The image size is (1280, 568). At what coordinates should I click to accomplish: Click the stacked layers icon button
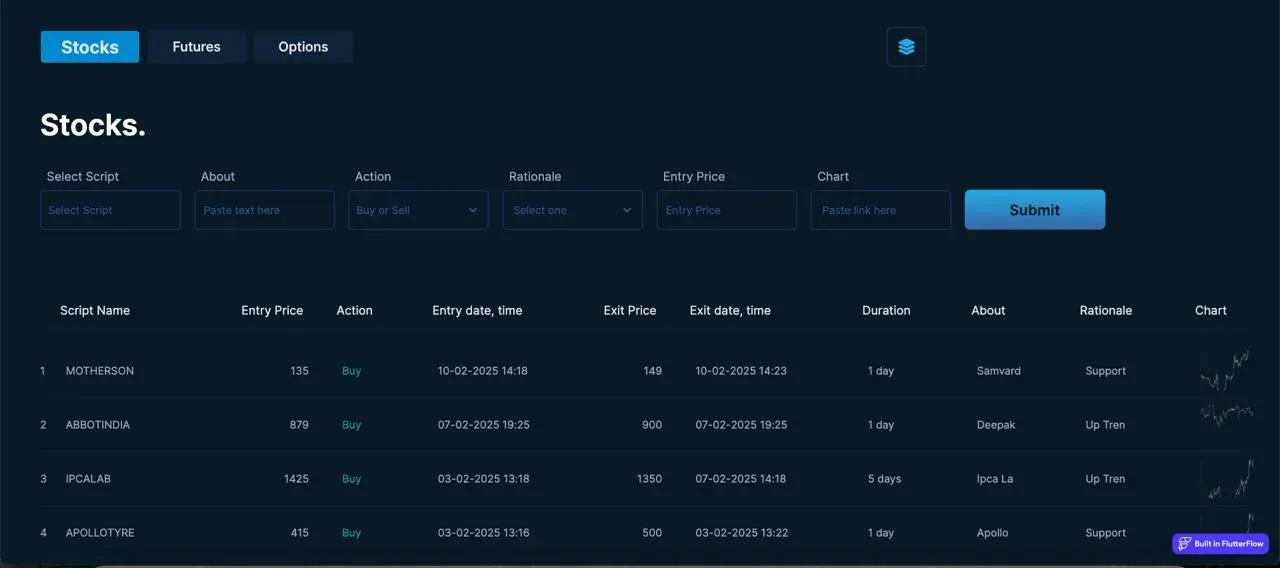pyautogui.click(x=906, y=47)
